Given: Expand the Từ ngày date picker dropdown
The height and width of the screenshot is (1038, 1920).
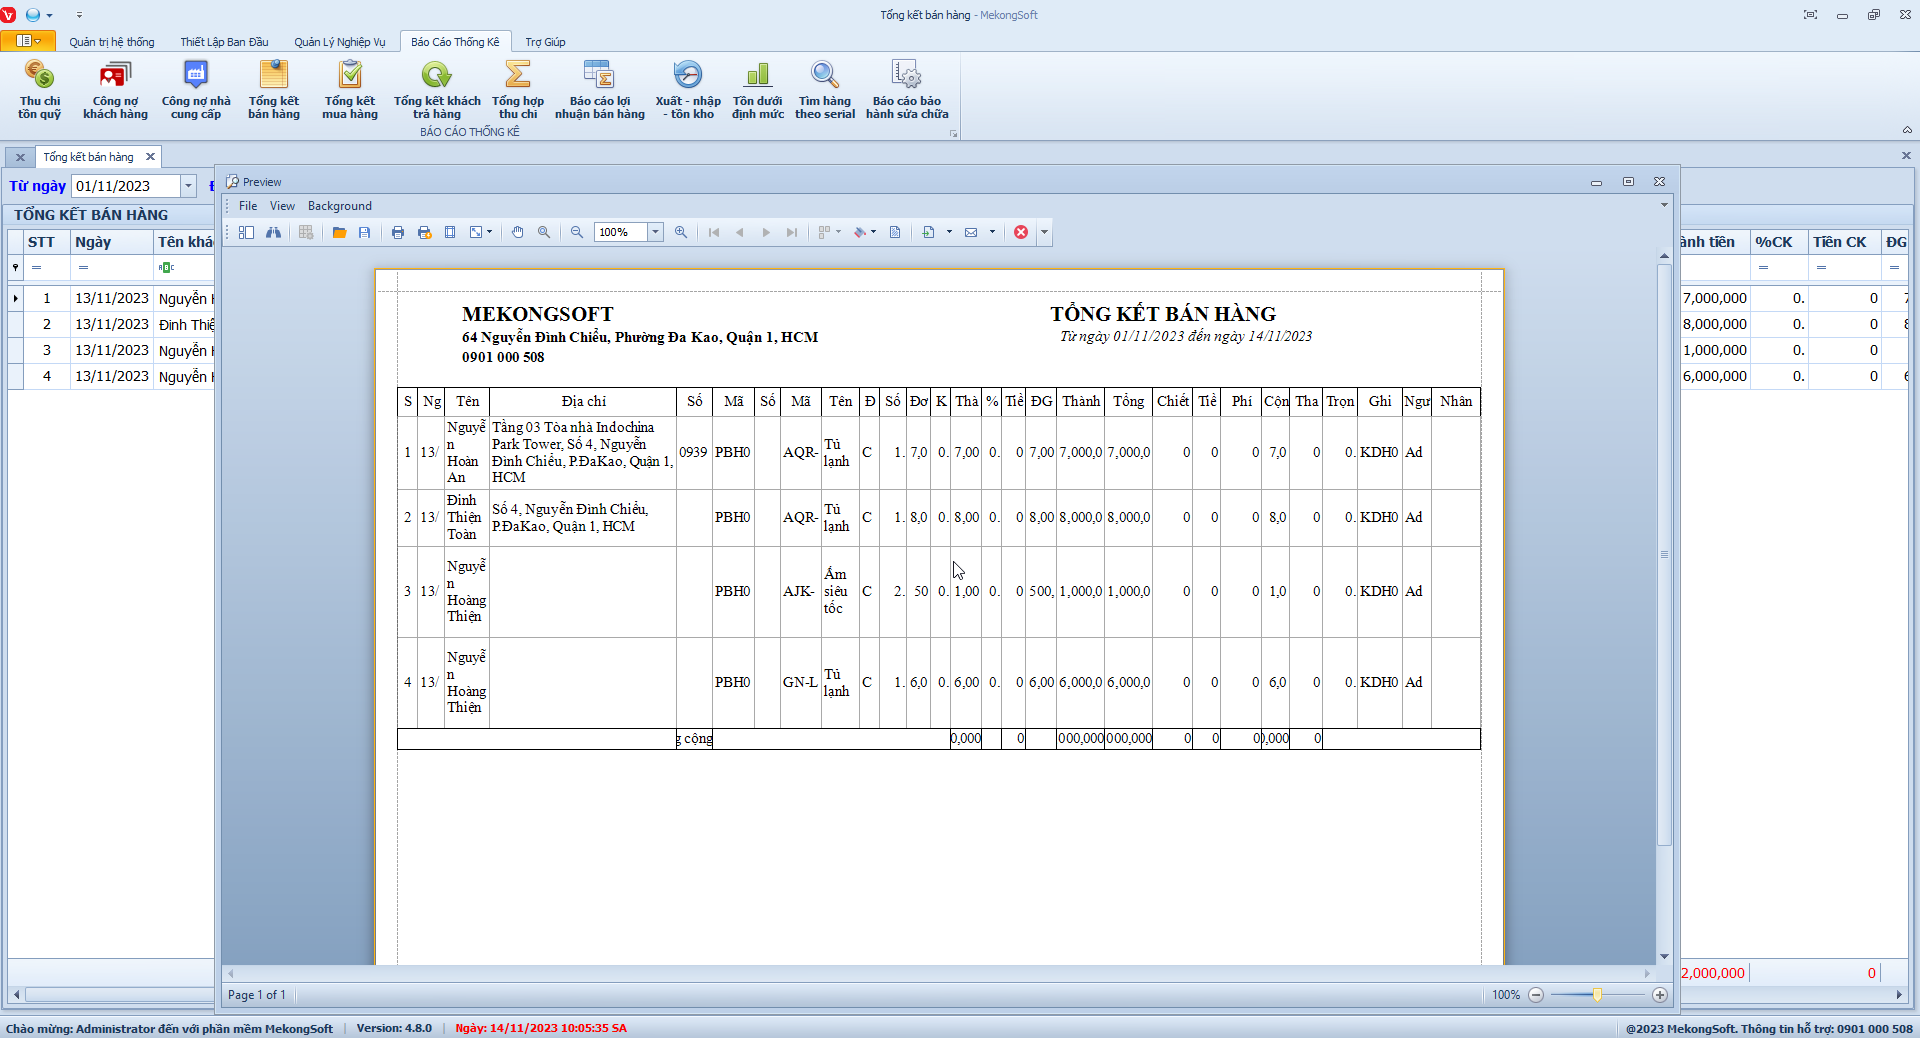Looking at the screenshot, I should click(x=188, y=186).
